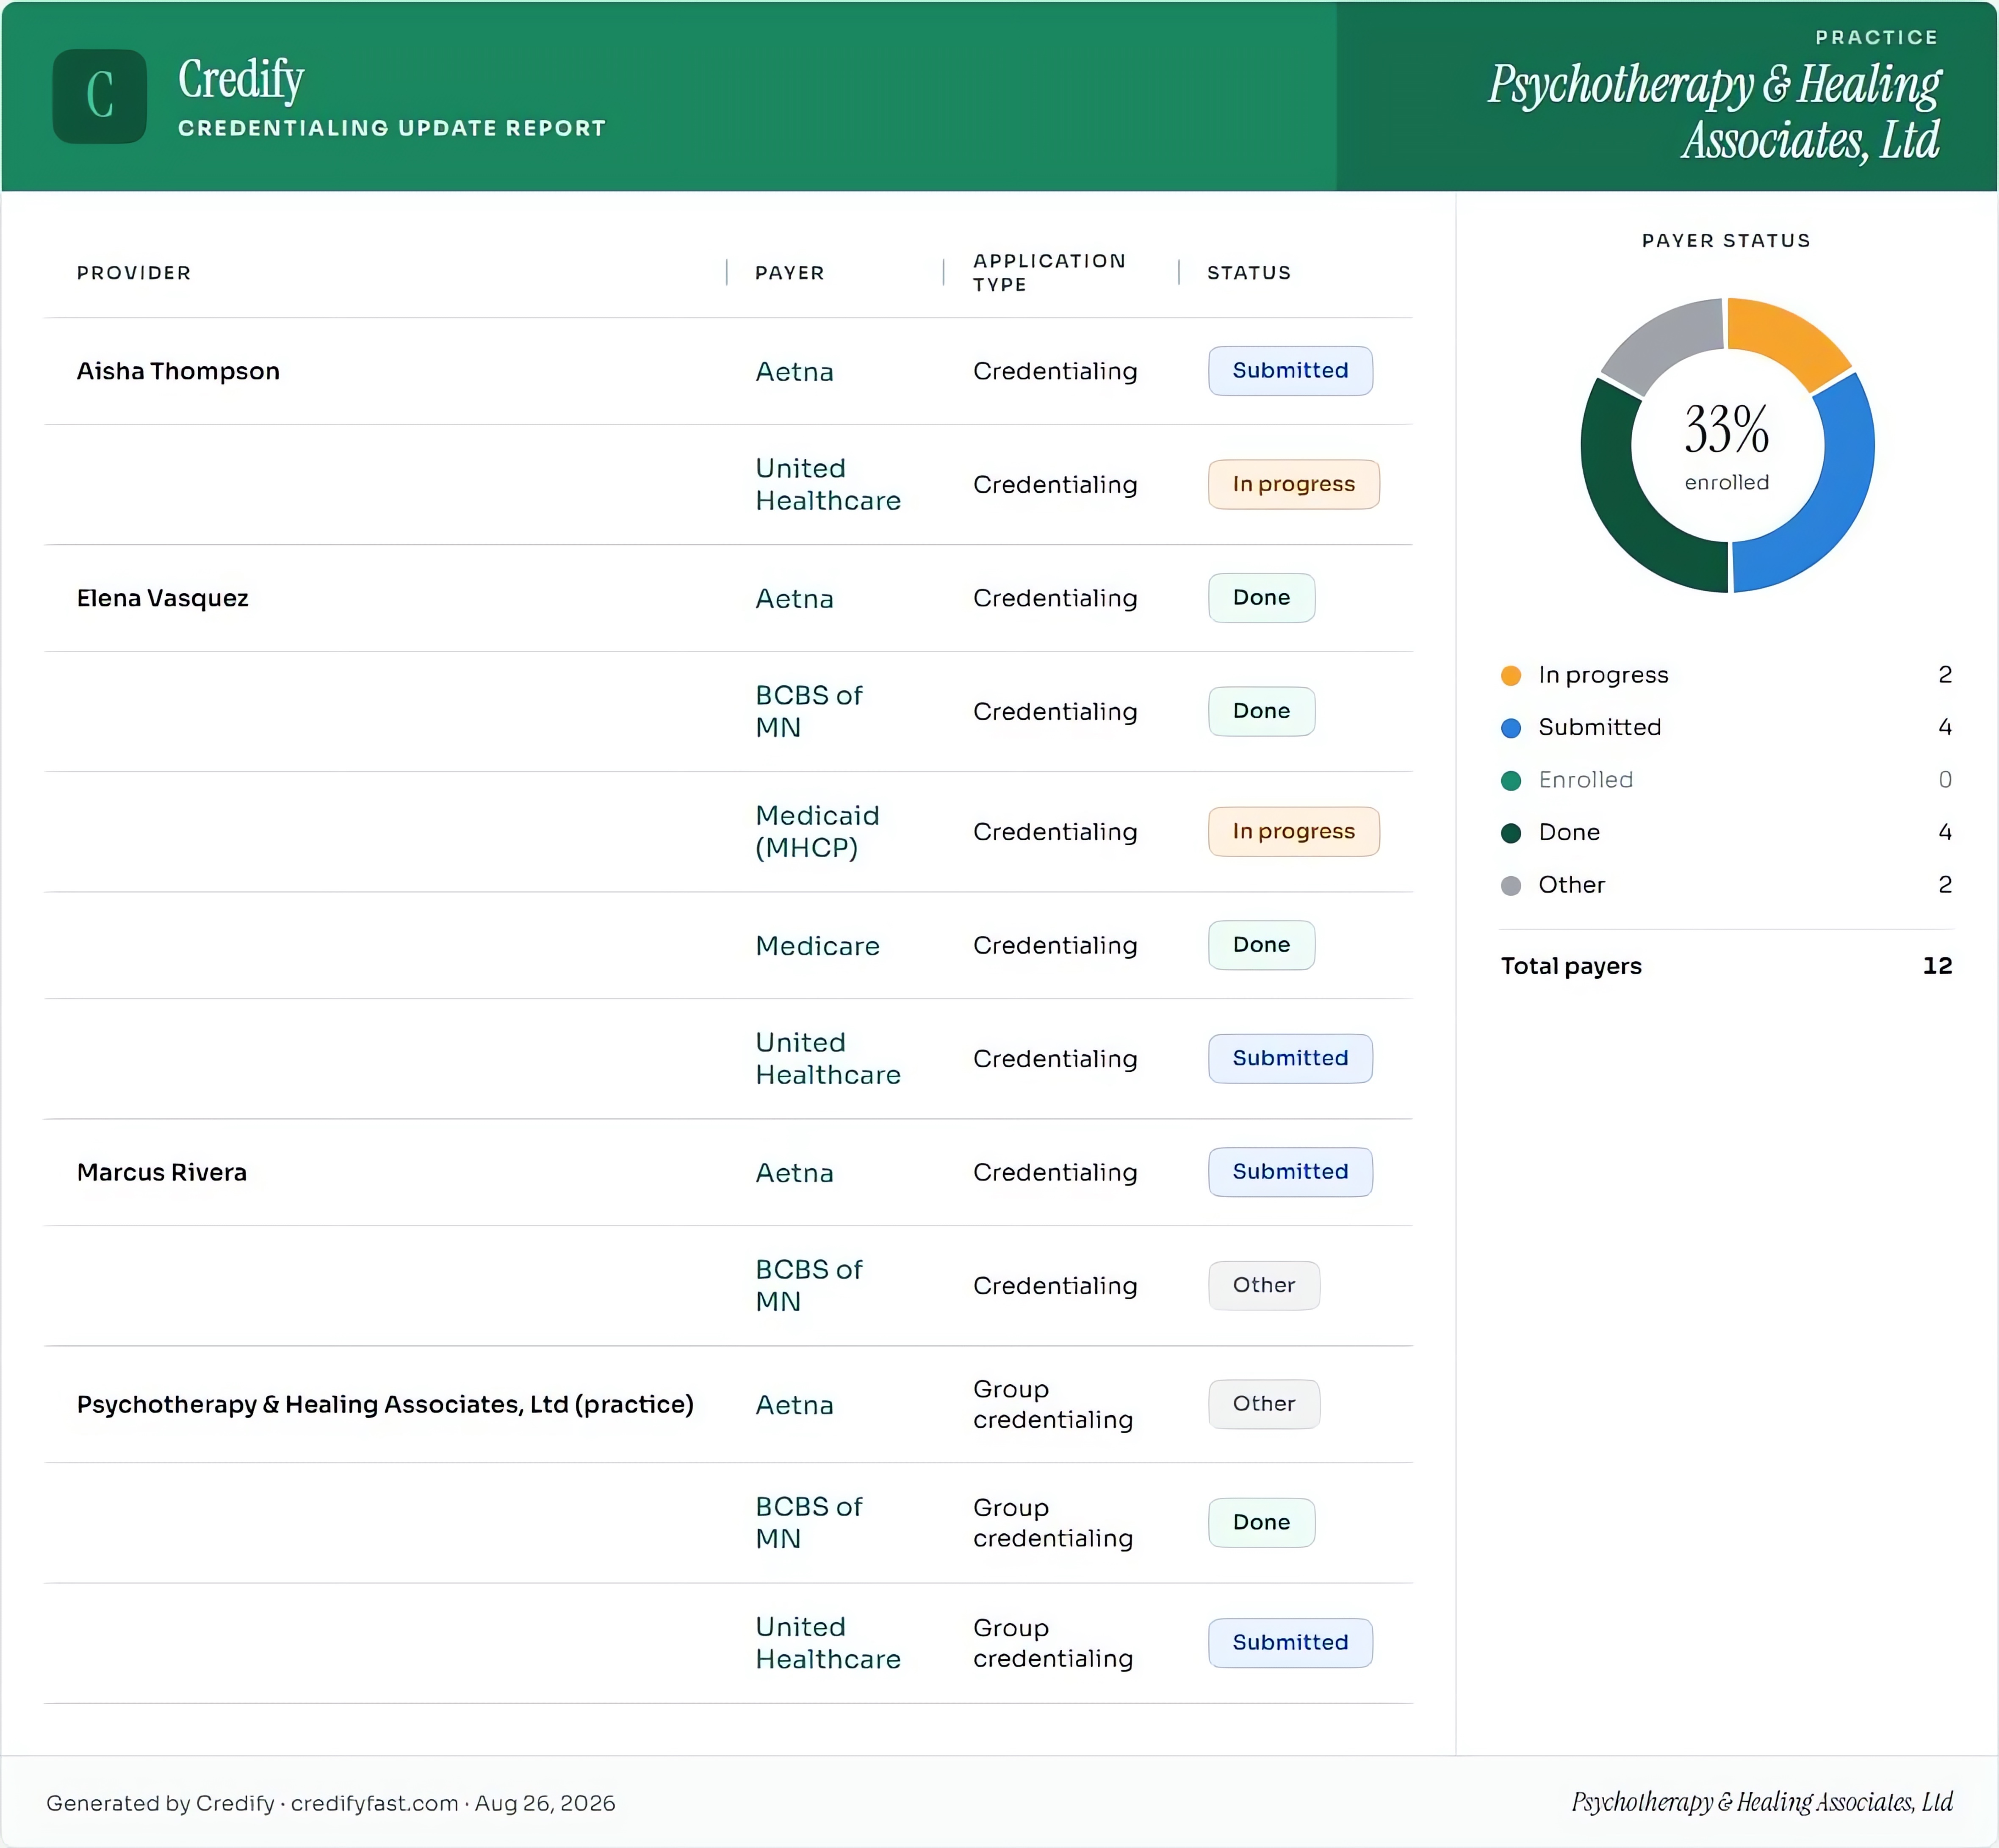Click Elena Vasquez's United Healthcare Submitted badge
This screenshot has height=1848, width=1999.
[1290, 1059]
